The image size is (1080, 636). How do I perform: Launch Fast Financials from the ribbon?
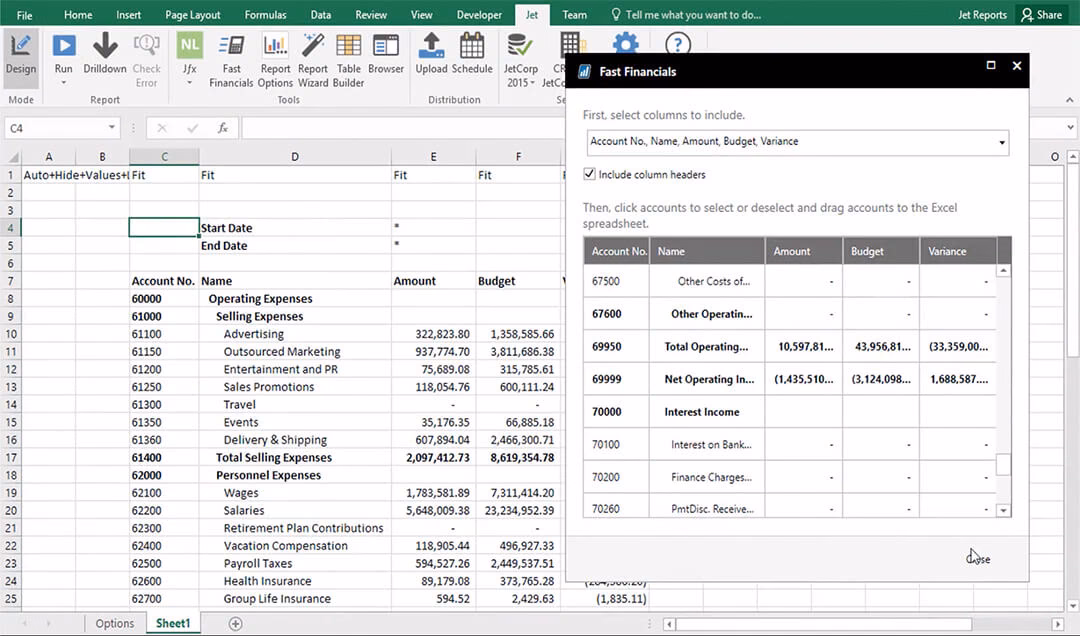tap(231, 61)
